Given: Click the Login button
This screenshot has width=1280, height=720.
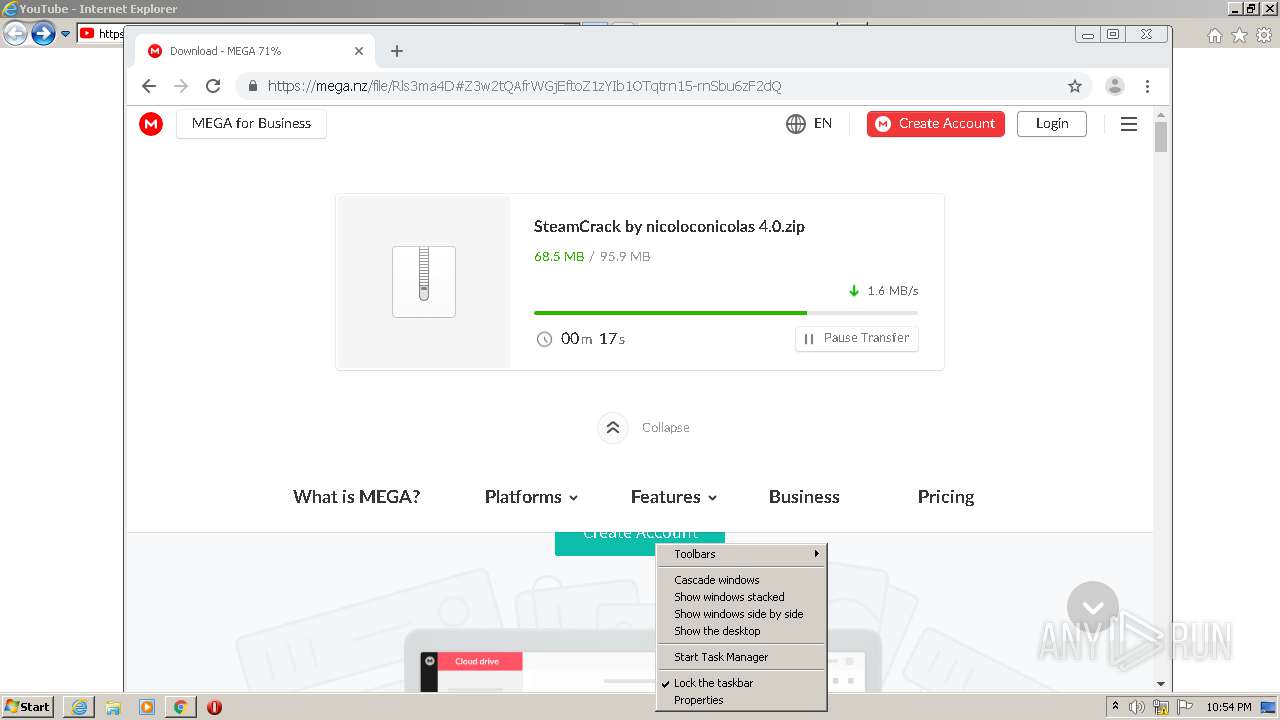Looking at the screenshot, I should (1052, 124).
